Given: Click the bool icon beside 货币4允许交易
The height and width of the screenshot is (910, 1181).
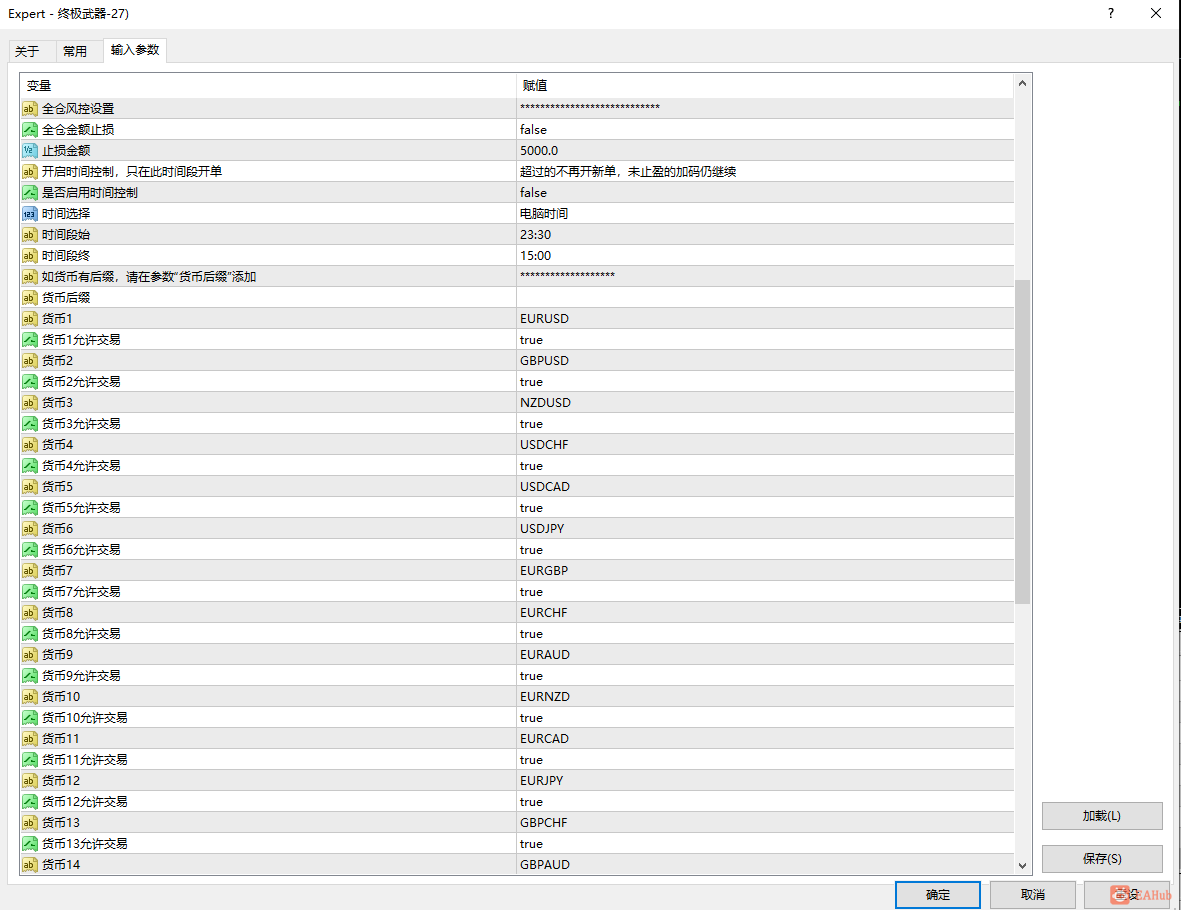Looking at the screenshot, I should tap(29, 466).
